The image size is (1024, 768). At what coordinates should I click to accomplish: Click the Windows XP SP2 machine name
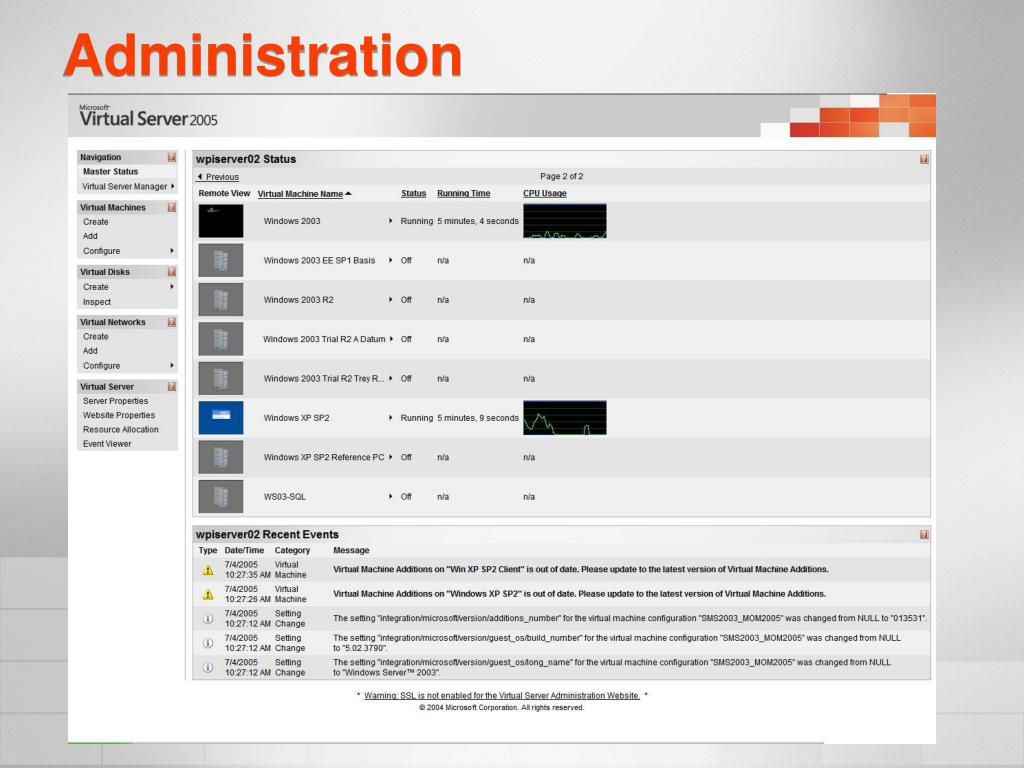tap(296, 418)
